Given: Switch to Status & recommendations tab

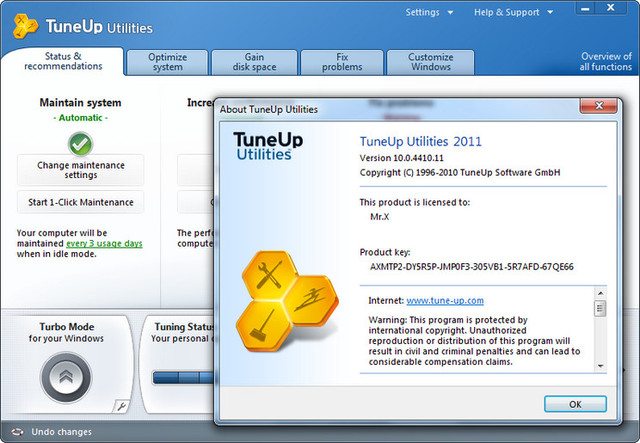Looking at the screenshot, I should click(63, 61).
